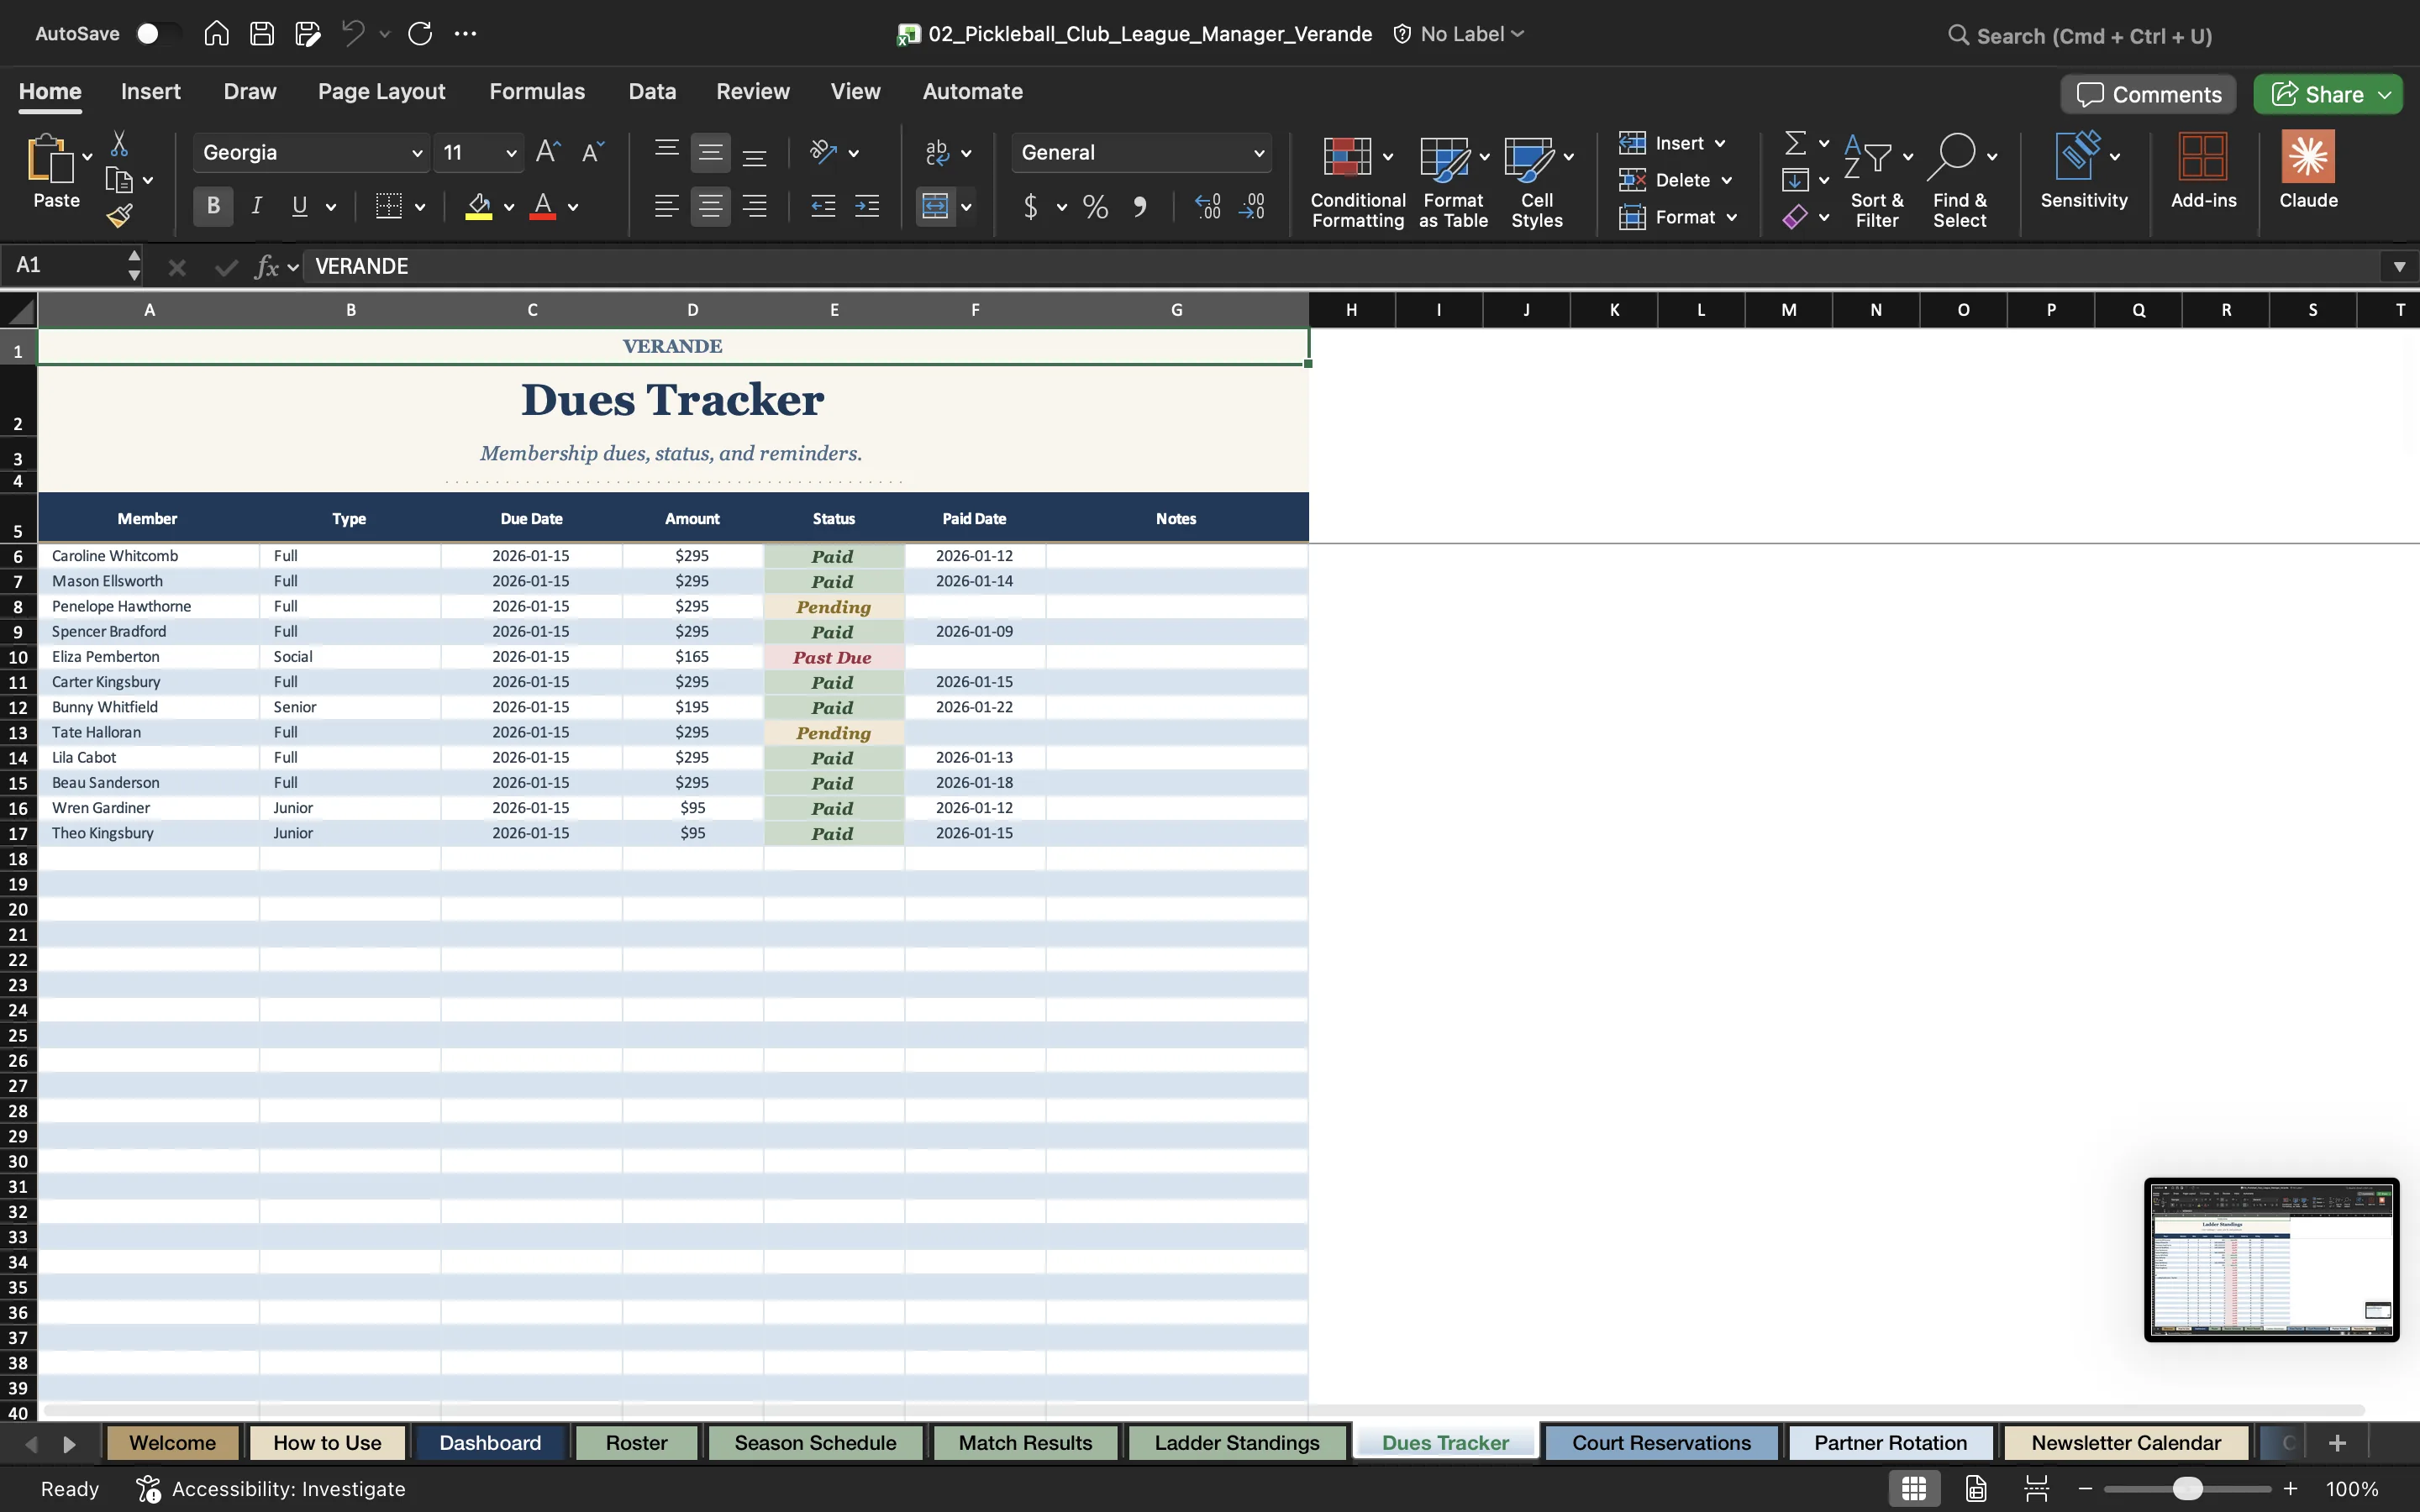The image size is (2420, 1512).
Task: Open the No Label sensitivity dropdown
Action: click(1460, 34)
